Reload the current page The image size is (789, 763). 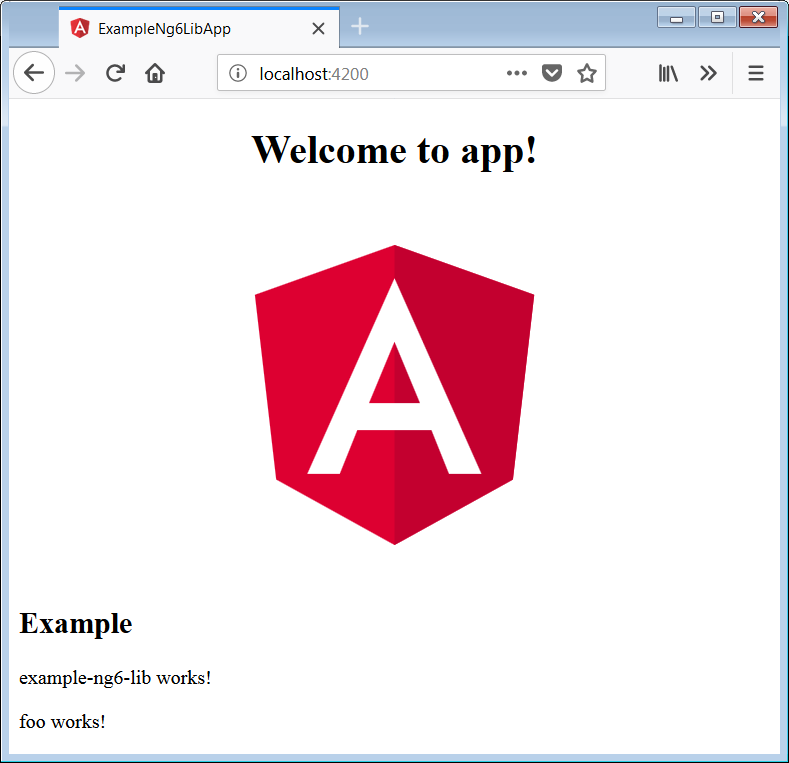[115, 73]
